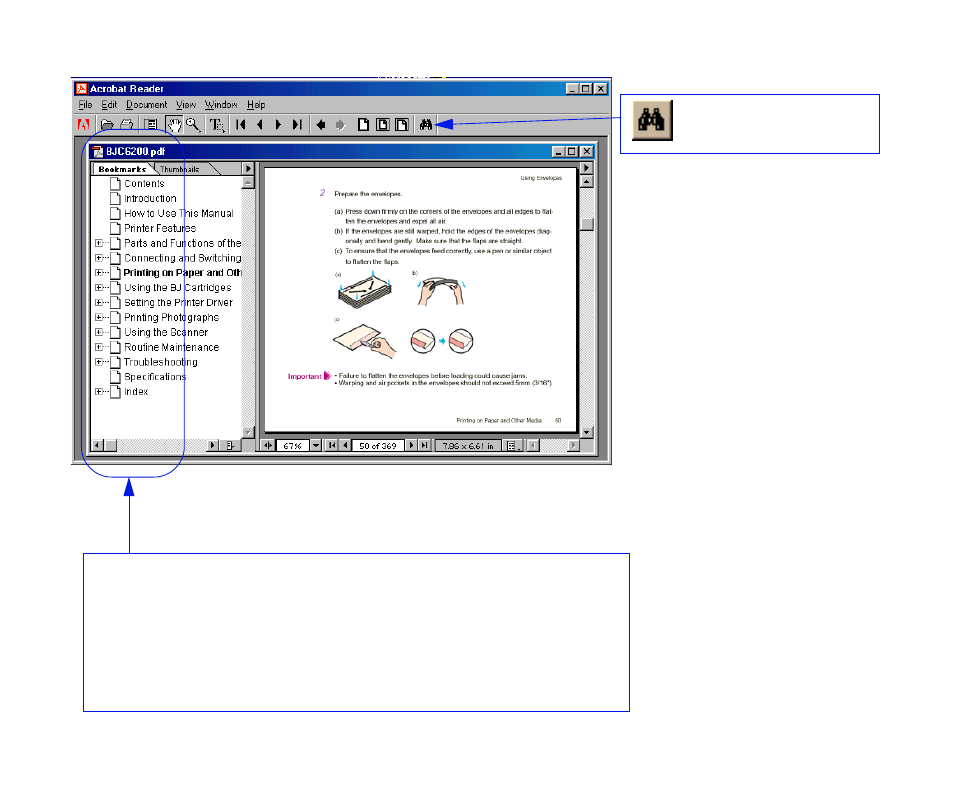The image size is (954, 801).
Task: Expand the Troubleshooting bookmark
Action: pos(99,362)
